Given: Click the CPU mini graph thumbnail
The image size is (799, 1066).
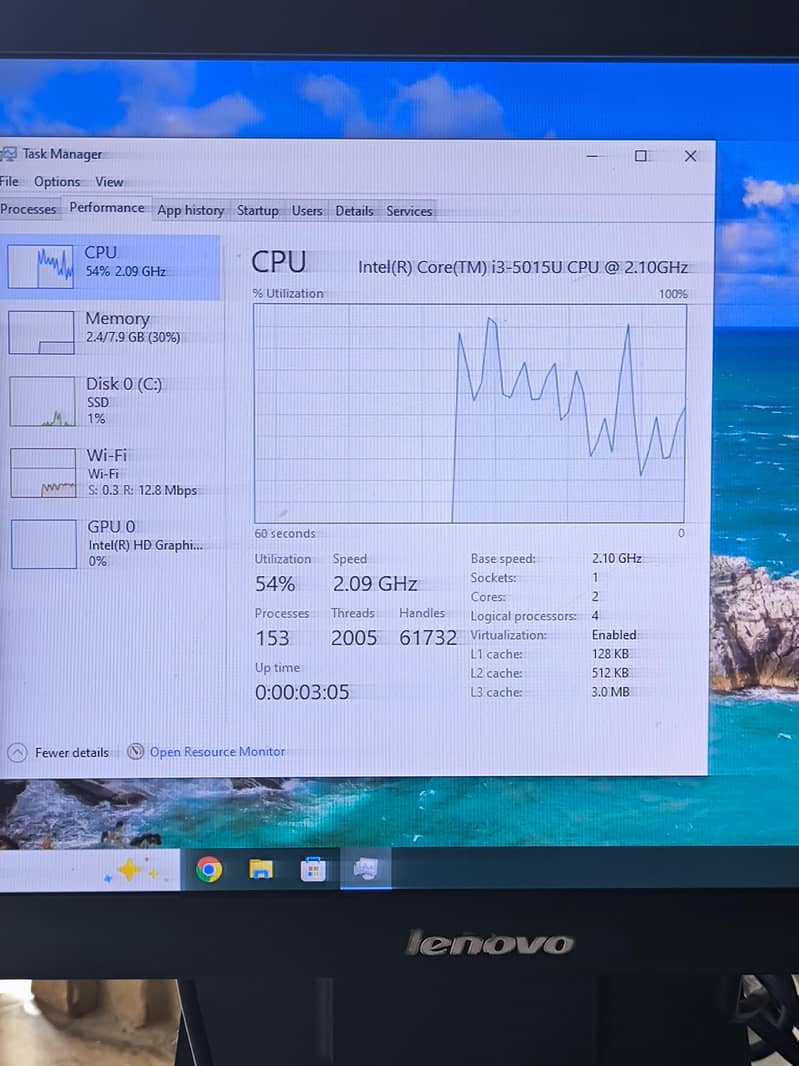Looking at the screenshot, I should point(41,266).
